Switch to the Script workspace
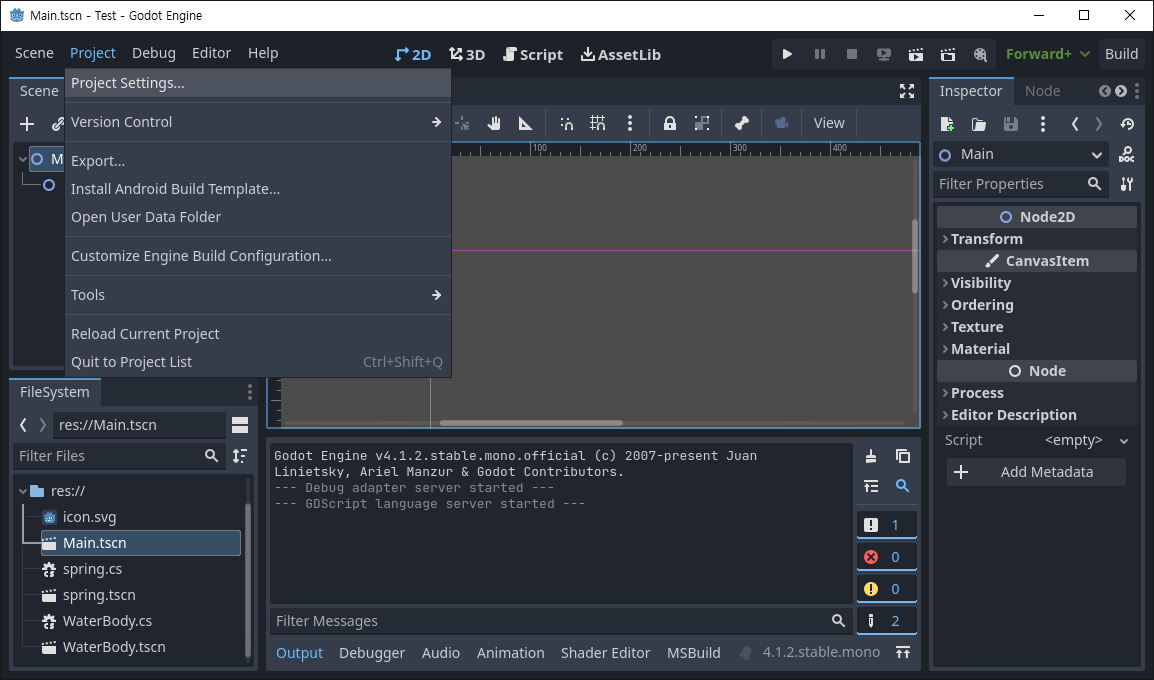The height and width of the screenshot is (680, 1154). point(533,54)
